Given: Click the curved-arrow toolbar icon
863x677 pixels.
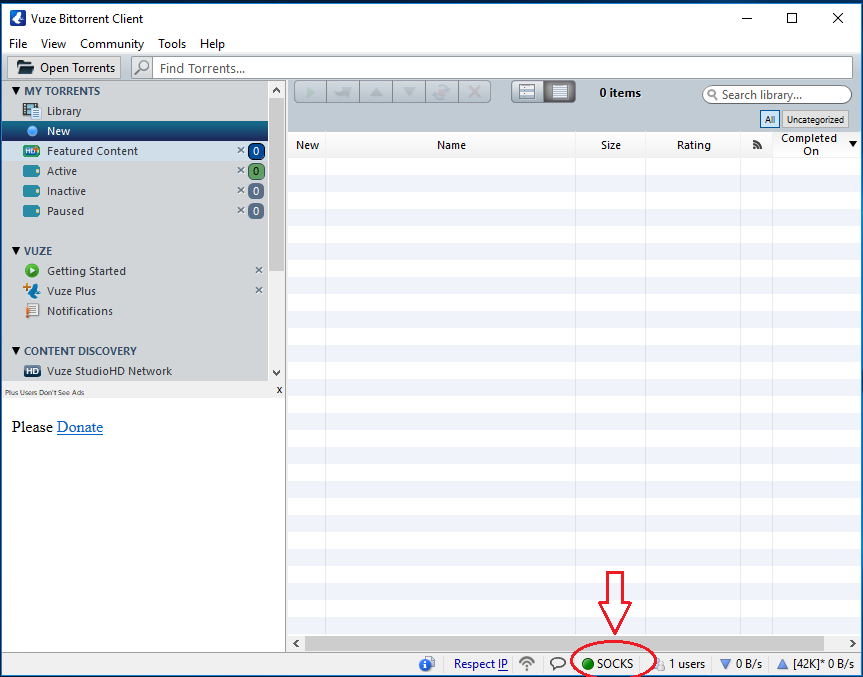Looking at the screenshot, I should point(343,92).
